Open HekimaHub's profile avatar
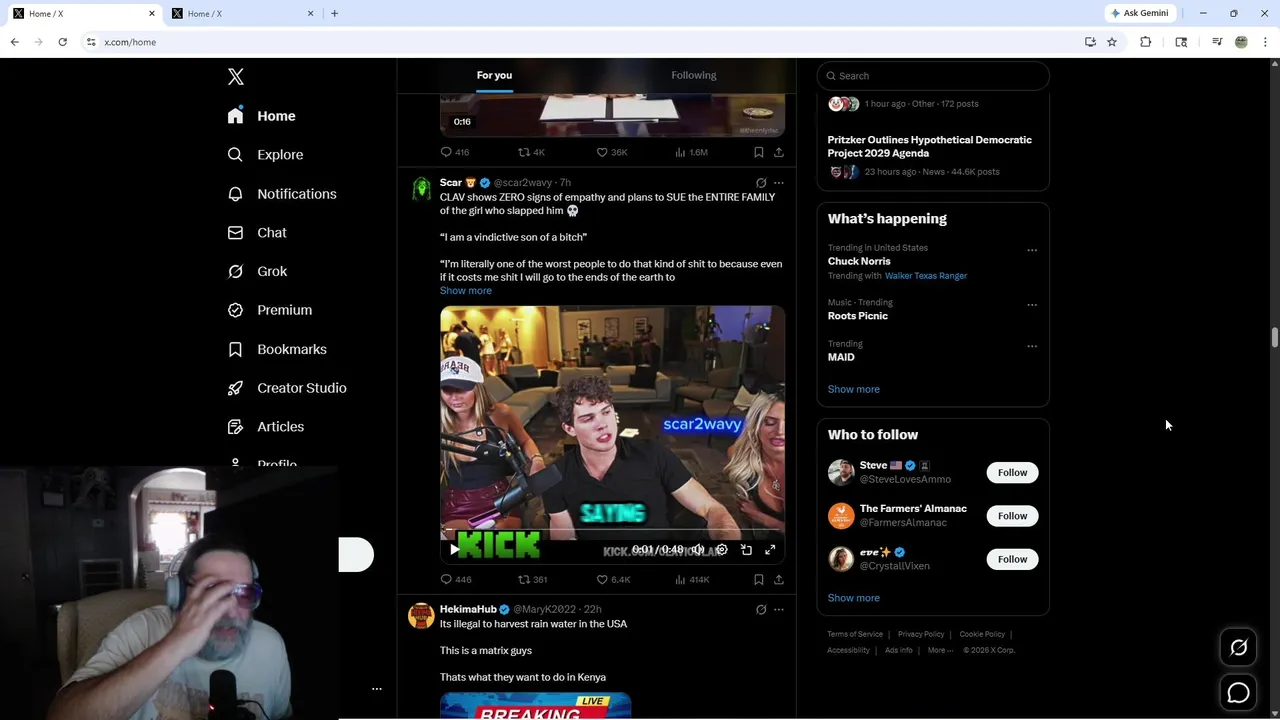 point(421,616)
